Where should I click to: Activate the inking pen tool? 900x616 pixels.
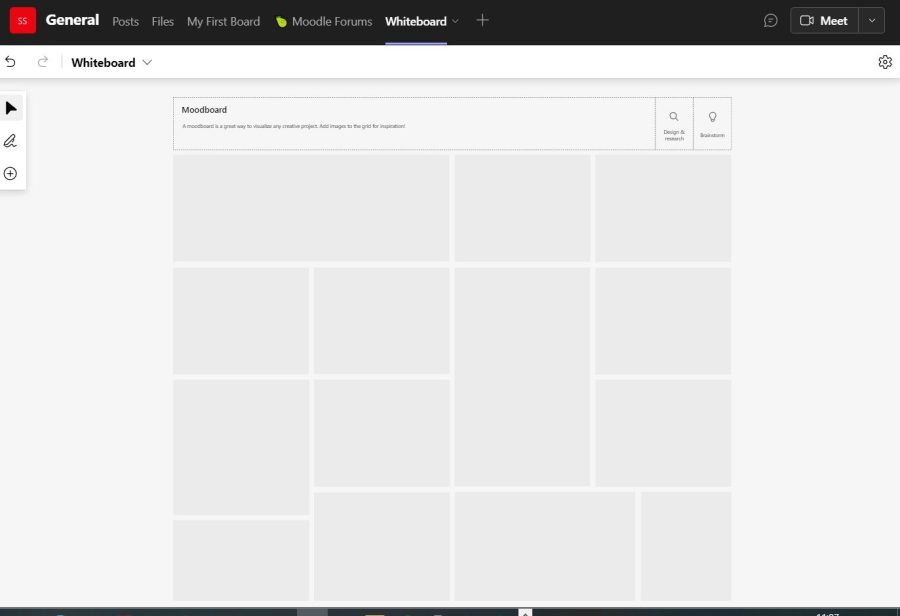click(x=10, y=140)
